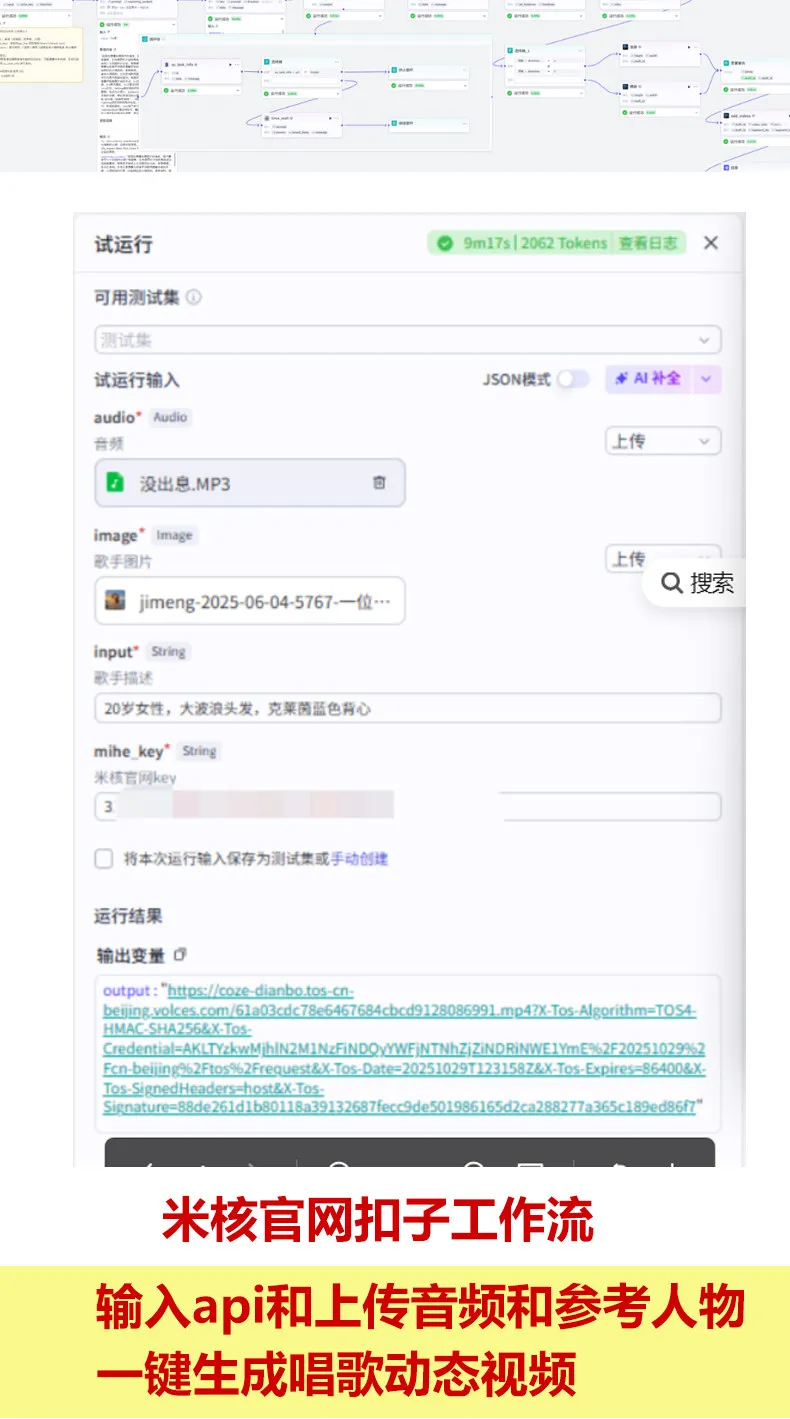The width and height of the screenshot is (790, 1419).
Task: Copy output variable with icon beside 输出变量
Action: (180, 954)
